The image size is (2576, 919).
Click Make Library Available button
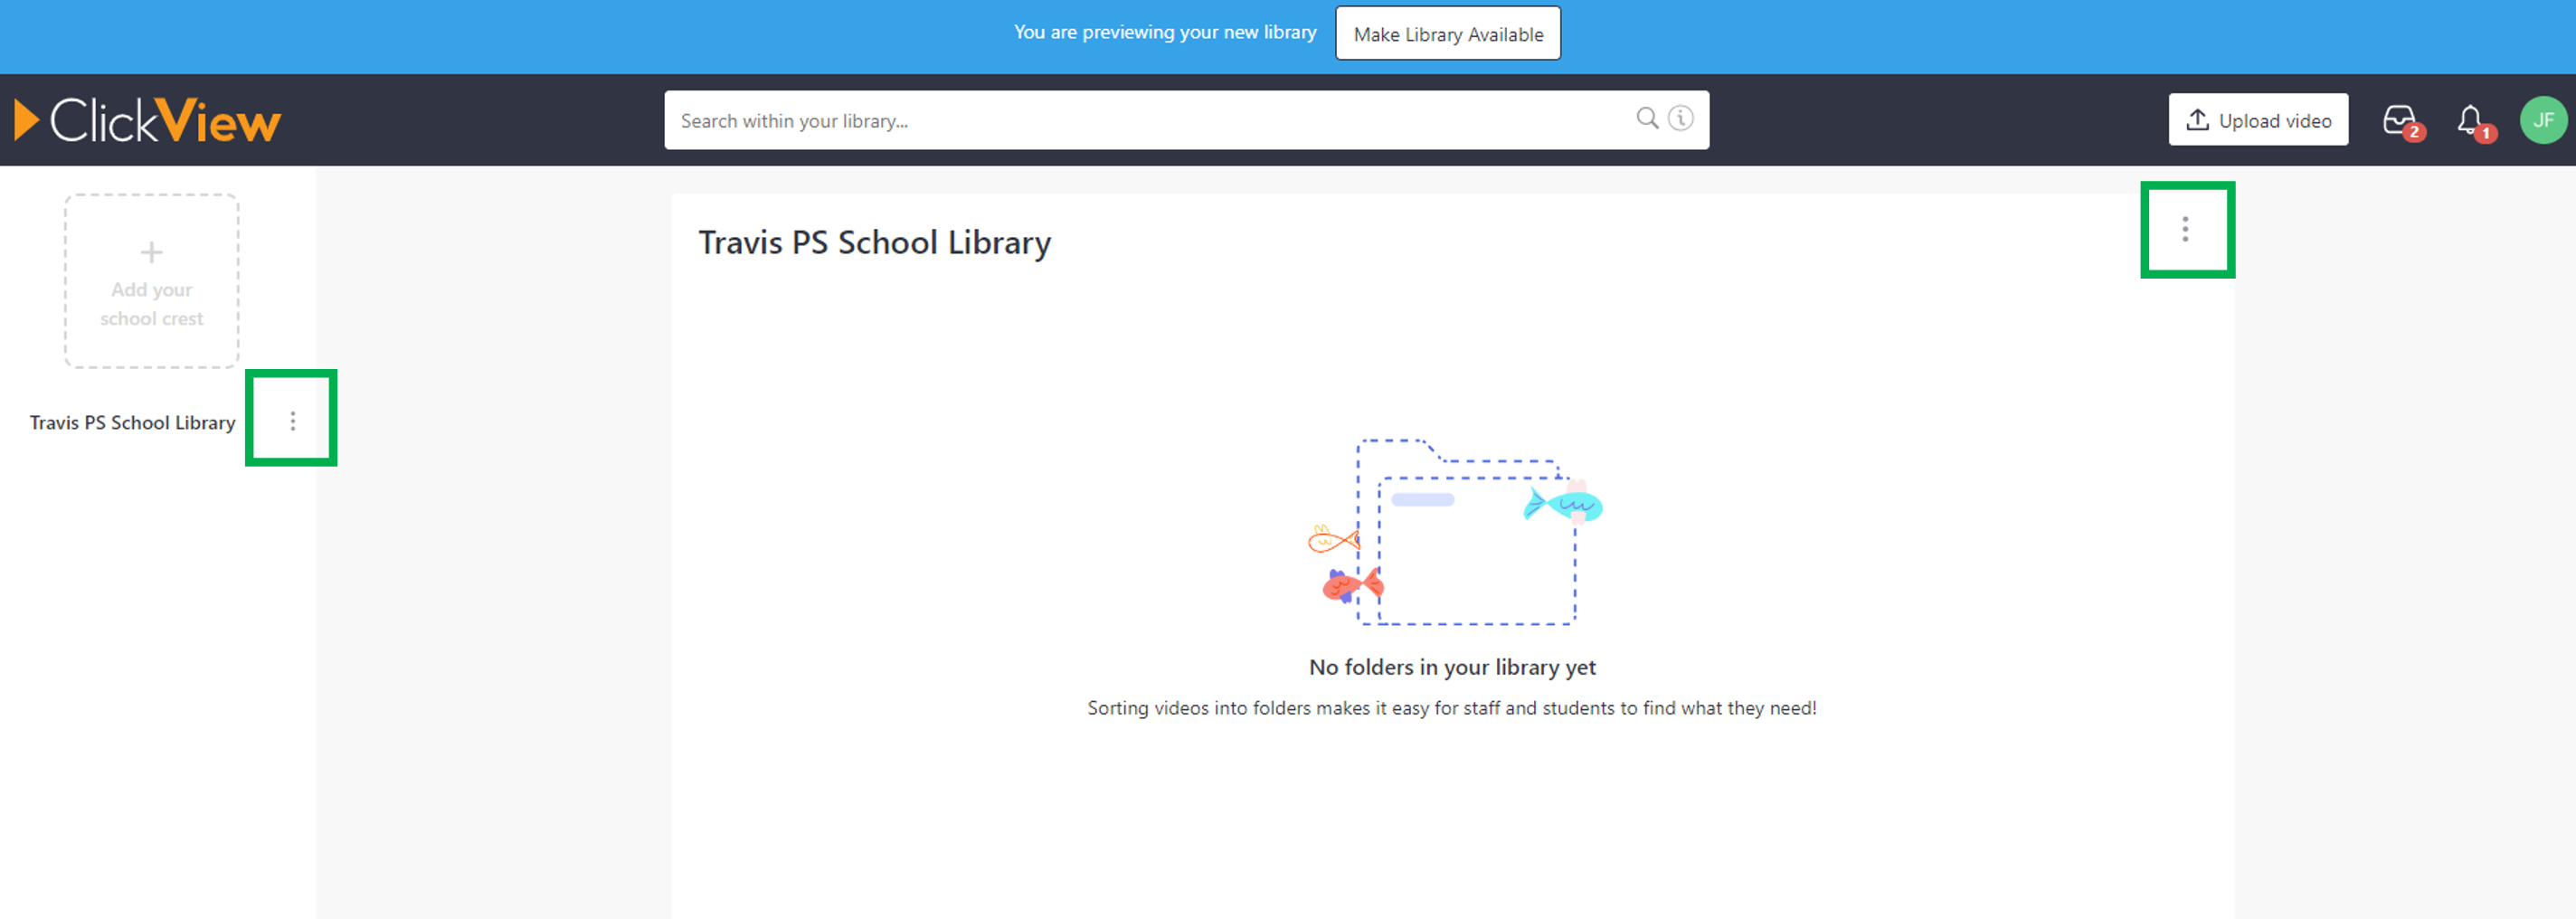tap(1447, 34)
